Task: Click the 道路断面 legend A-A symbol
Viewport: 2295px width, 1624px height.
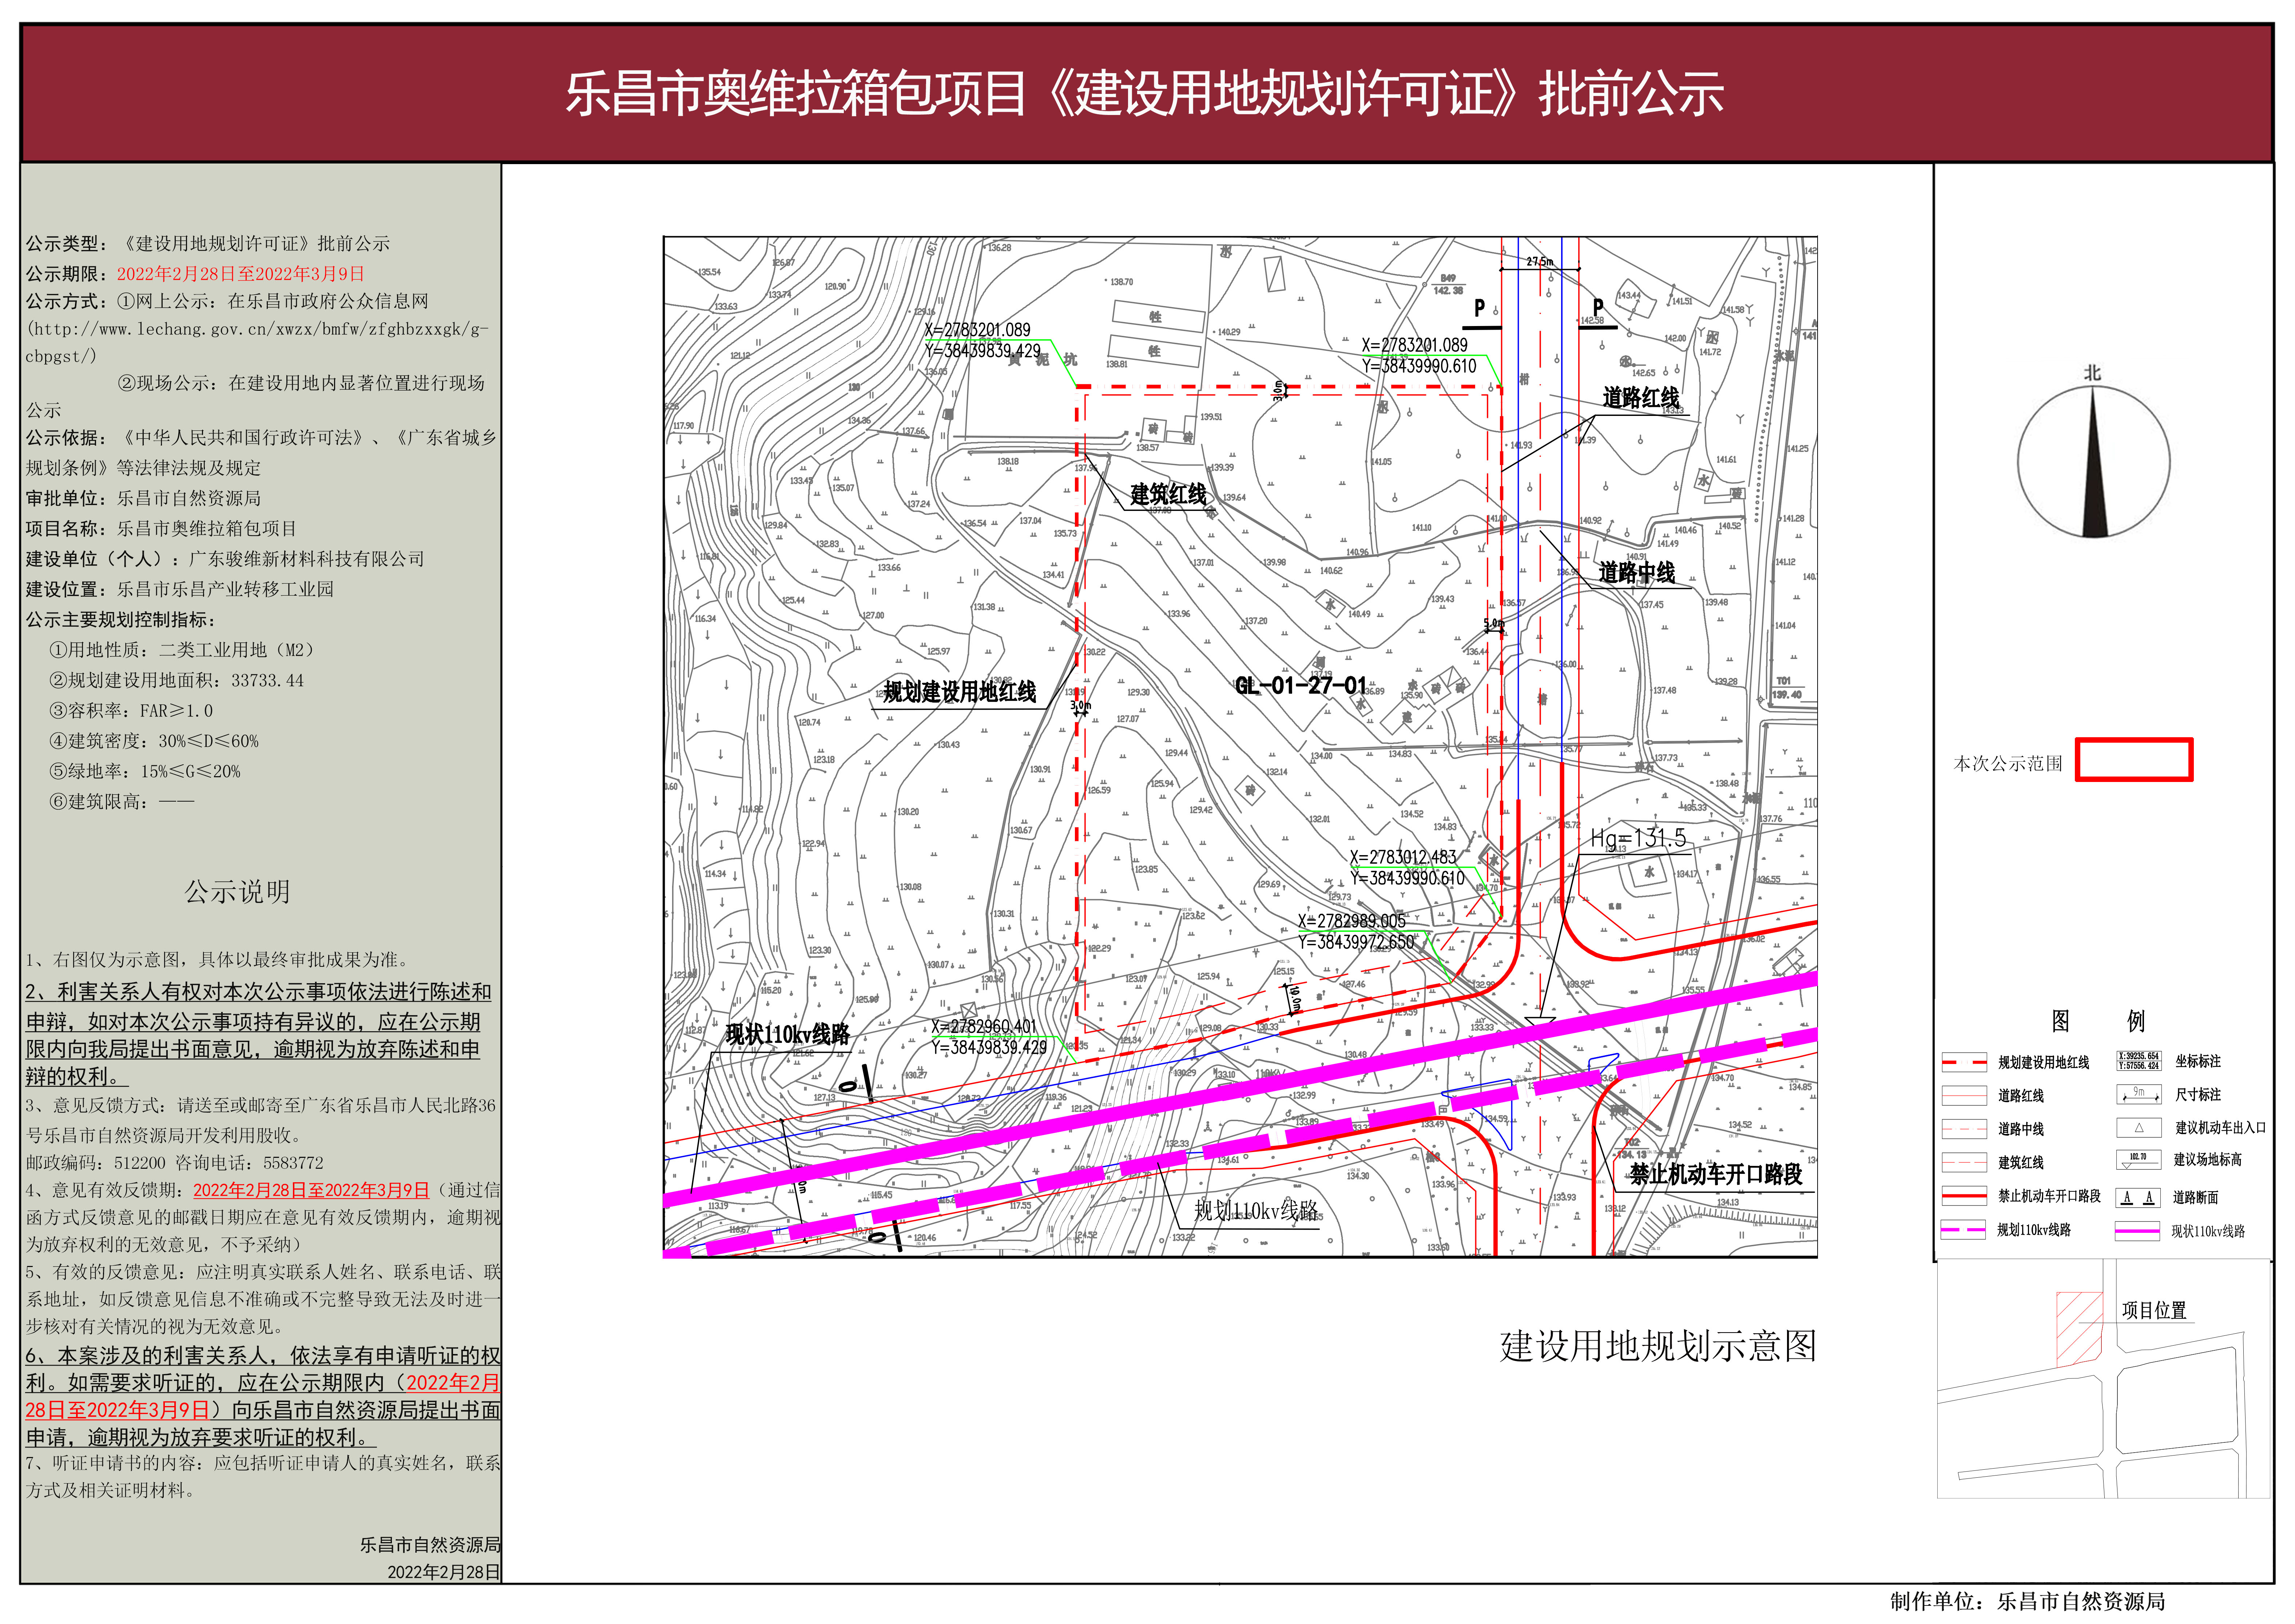Action: tap(2139, 1197)
